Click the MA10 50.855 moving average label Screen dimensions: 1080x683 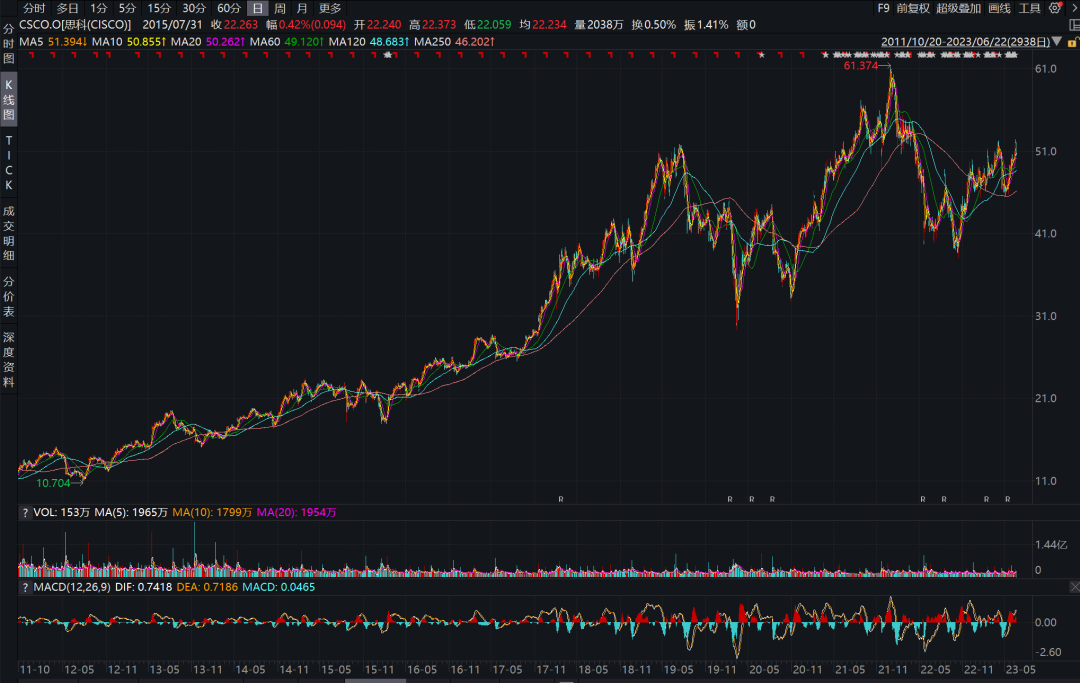coord(129,41)
